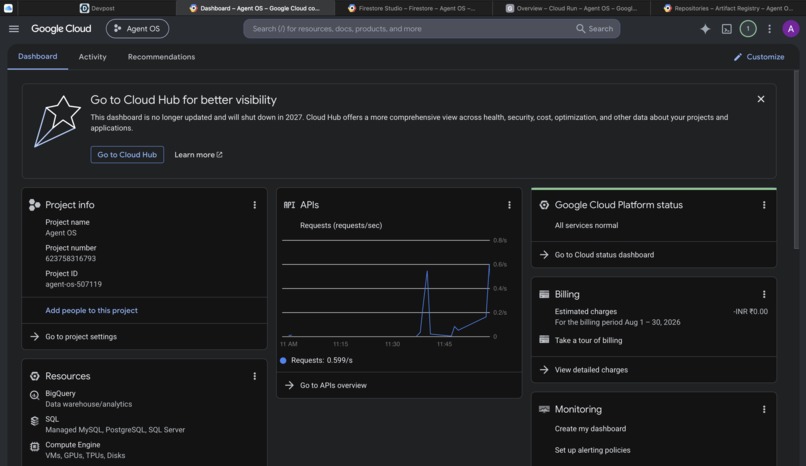
Task: Click the BigQuery magnifier icon
Action: pos(34,395)
